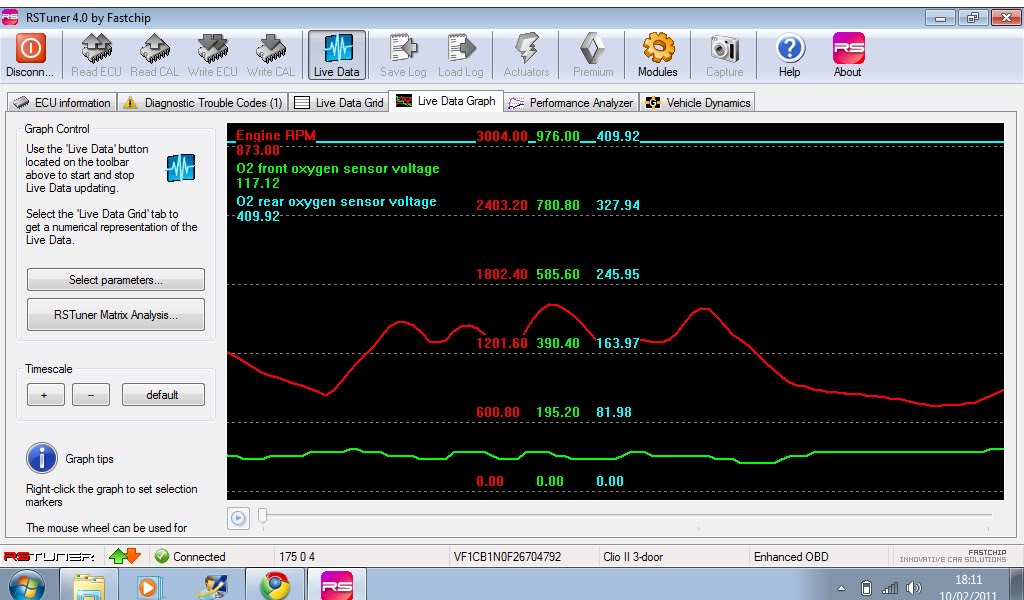Click the graph playback slider handle
The width and height of the screenshot is (1024, 600).
coord(263,516)
